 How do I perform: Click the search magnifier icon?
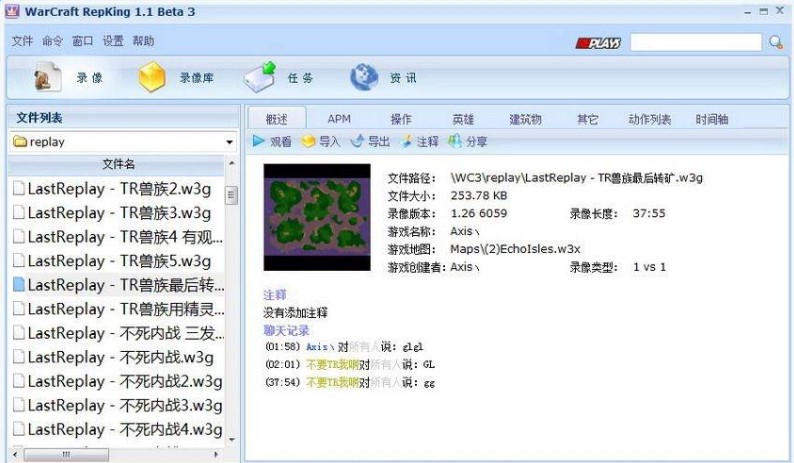coord(775,42)
